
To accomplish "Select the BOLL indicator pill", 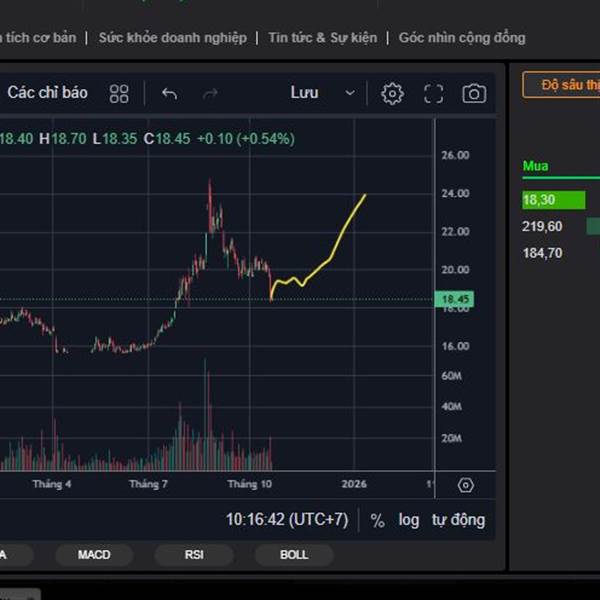I will (294, 555).
